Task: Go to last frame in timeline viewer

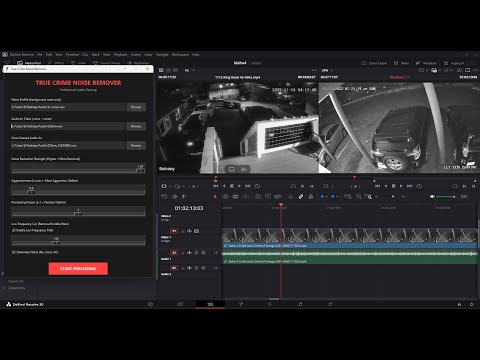Action: 410,186
